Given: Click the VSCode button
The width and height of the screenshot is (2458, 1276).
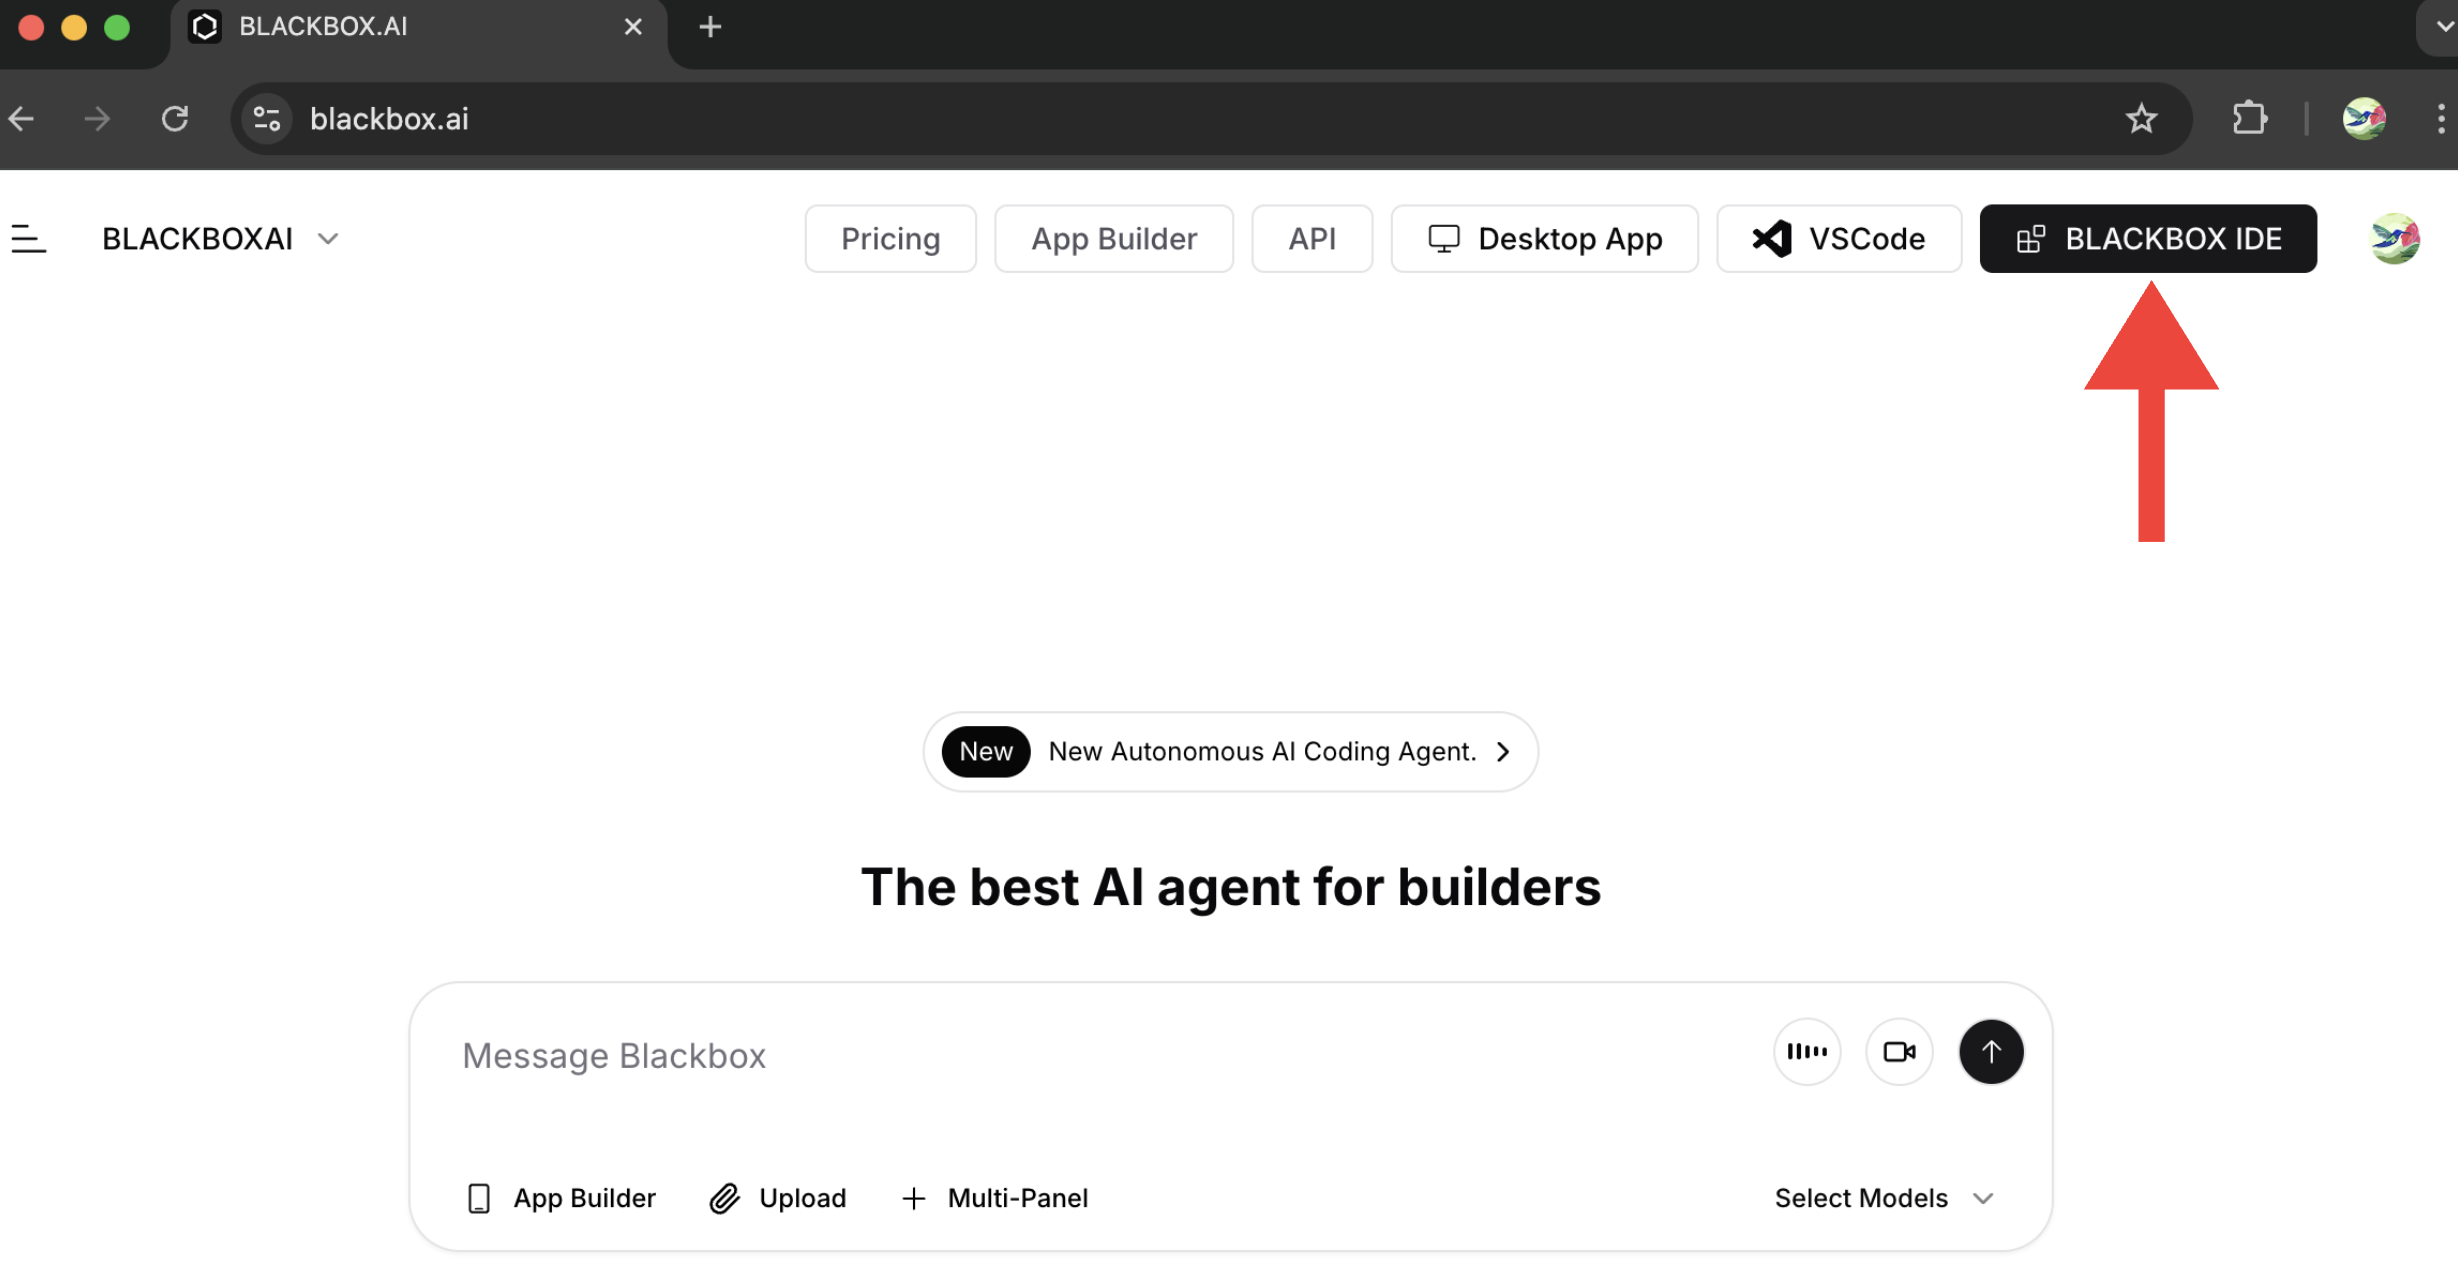Looking at the screenshot, I should [x=1838, y=238].
